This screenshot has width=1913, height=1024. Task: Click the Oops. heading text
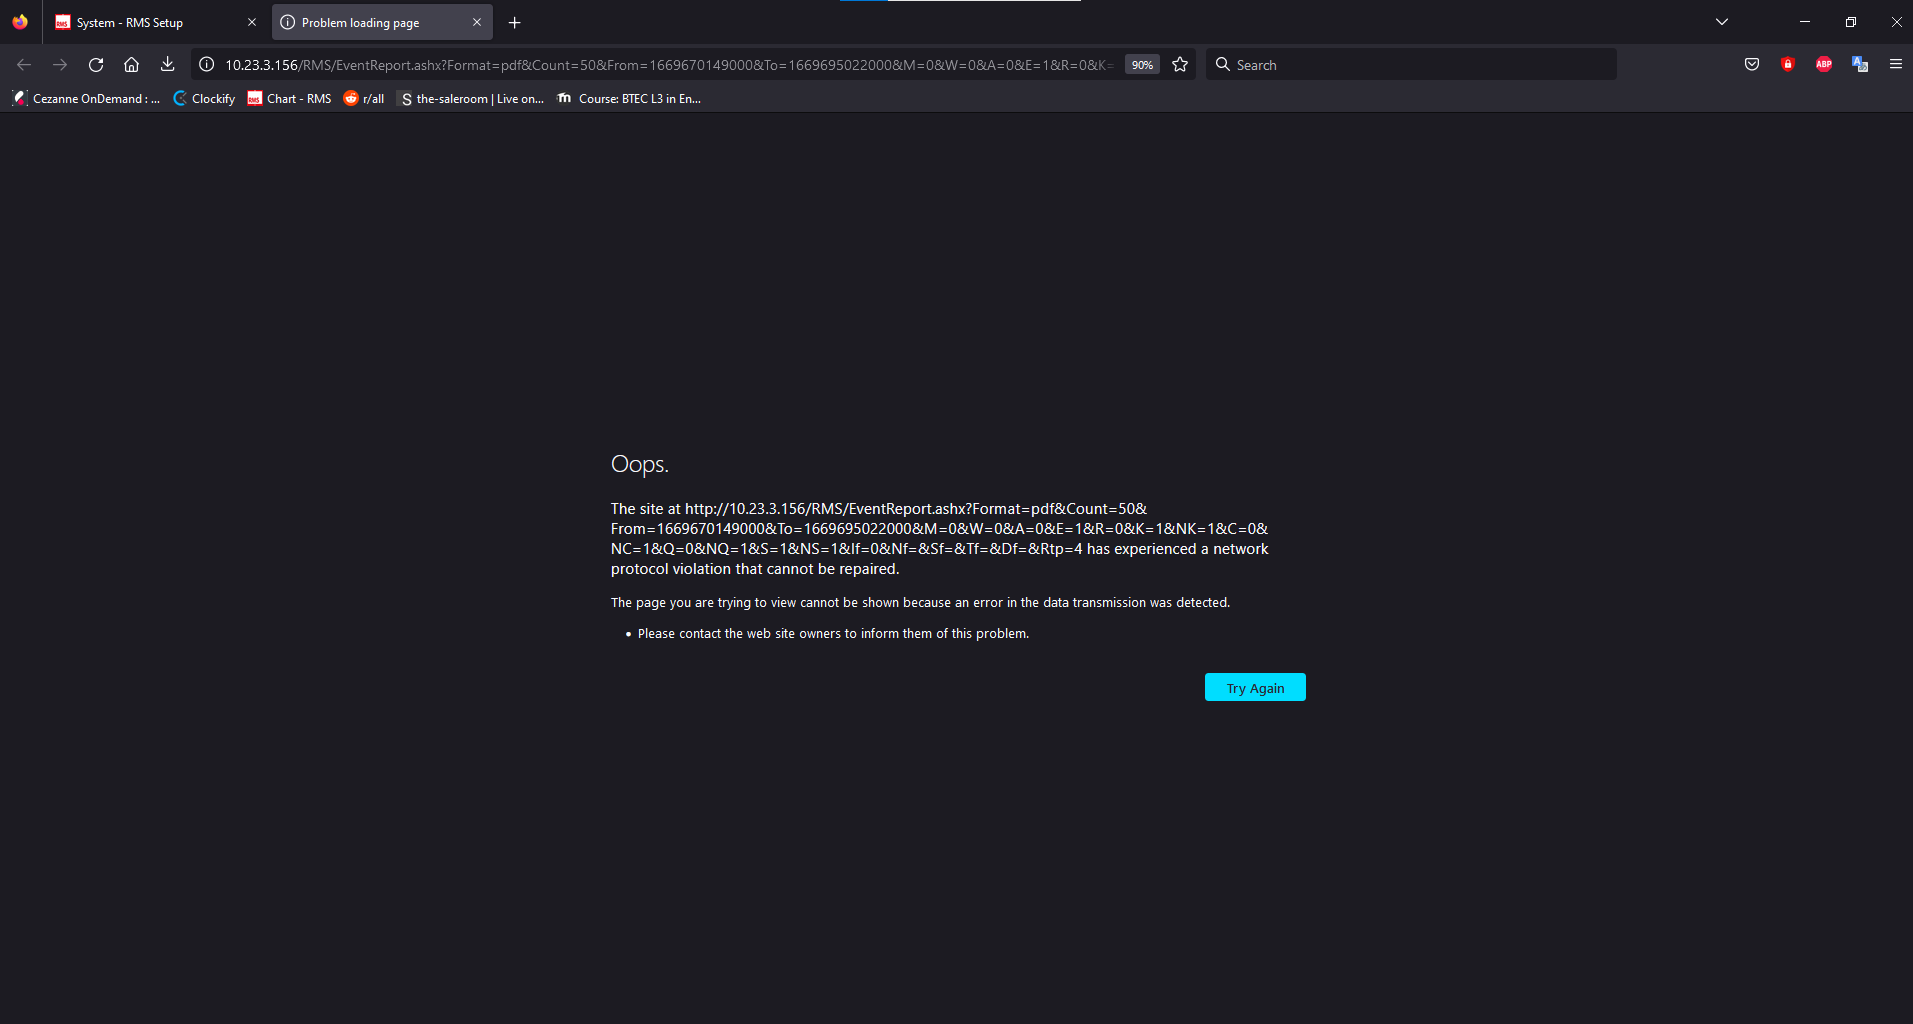(x=640, y=464)
